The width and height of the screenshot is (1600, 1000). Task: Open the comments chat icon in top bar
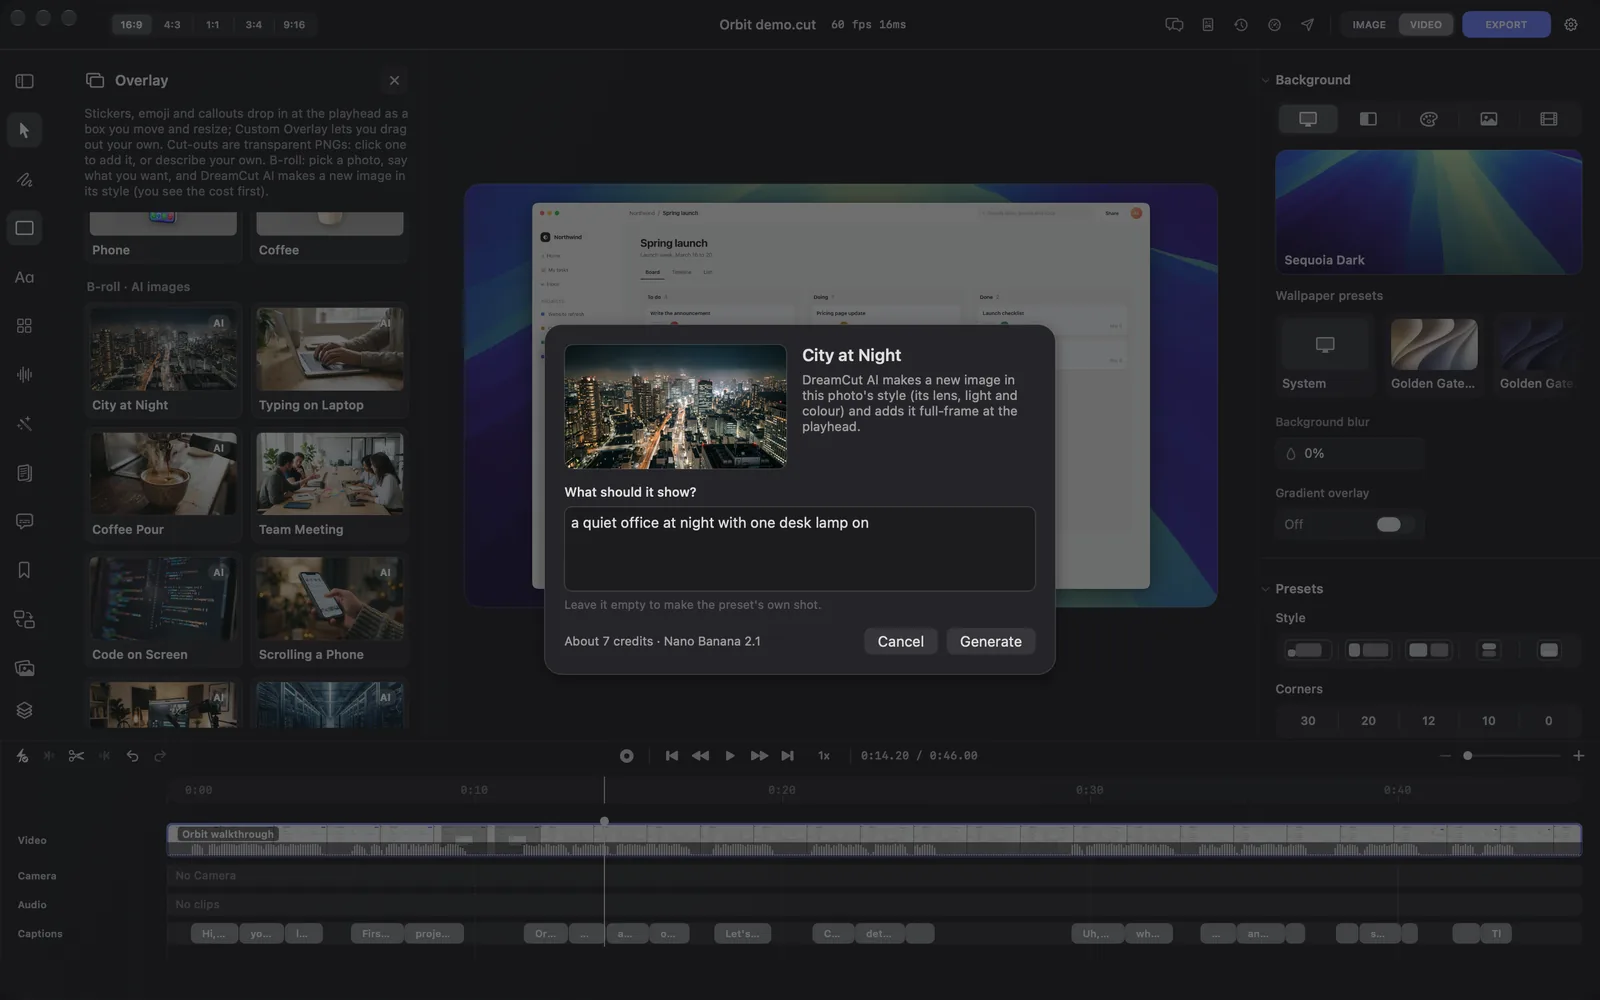[1175, 25]
